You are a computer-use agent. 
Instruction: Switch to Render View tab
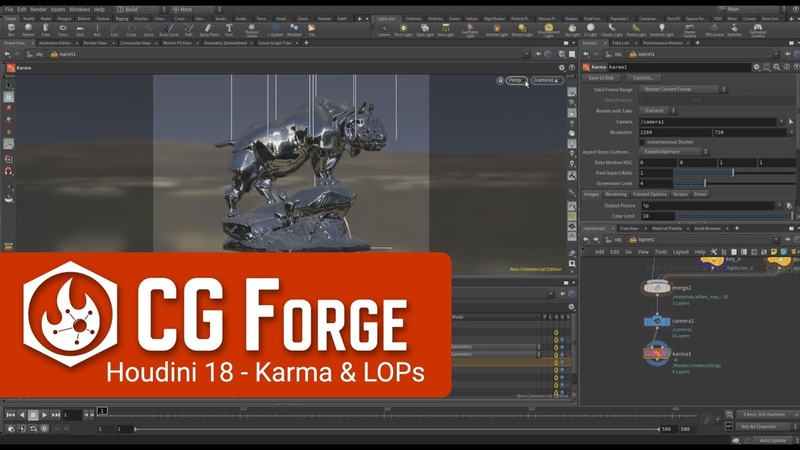95,43
